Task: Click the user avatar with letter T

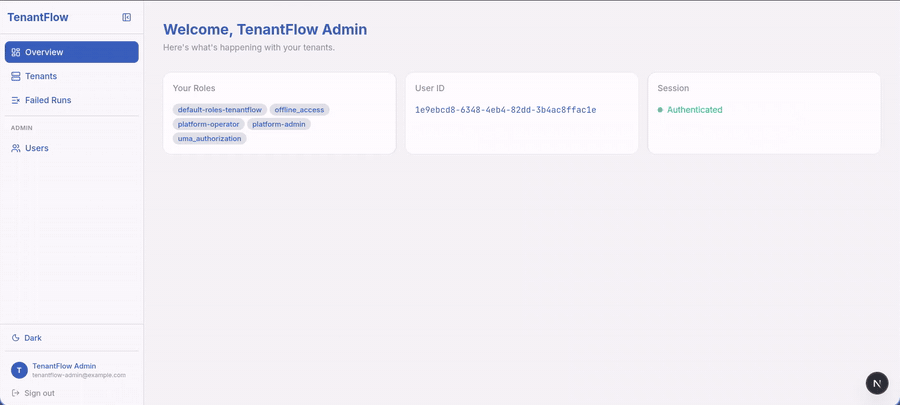Action: [19, 371]
